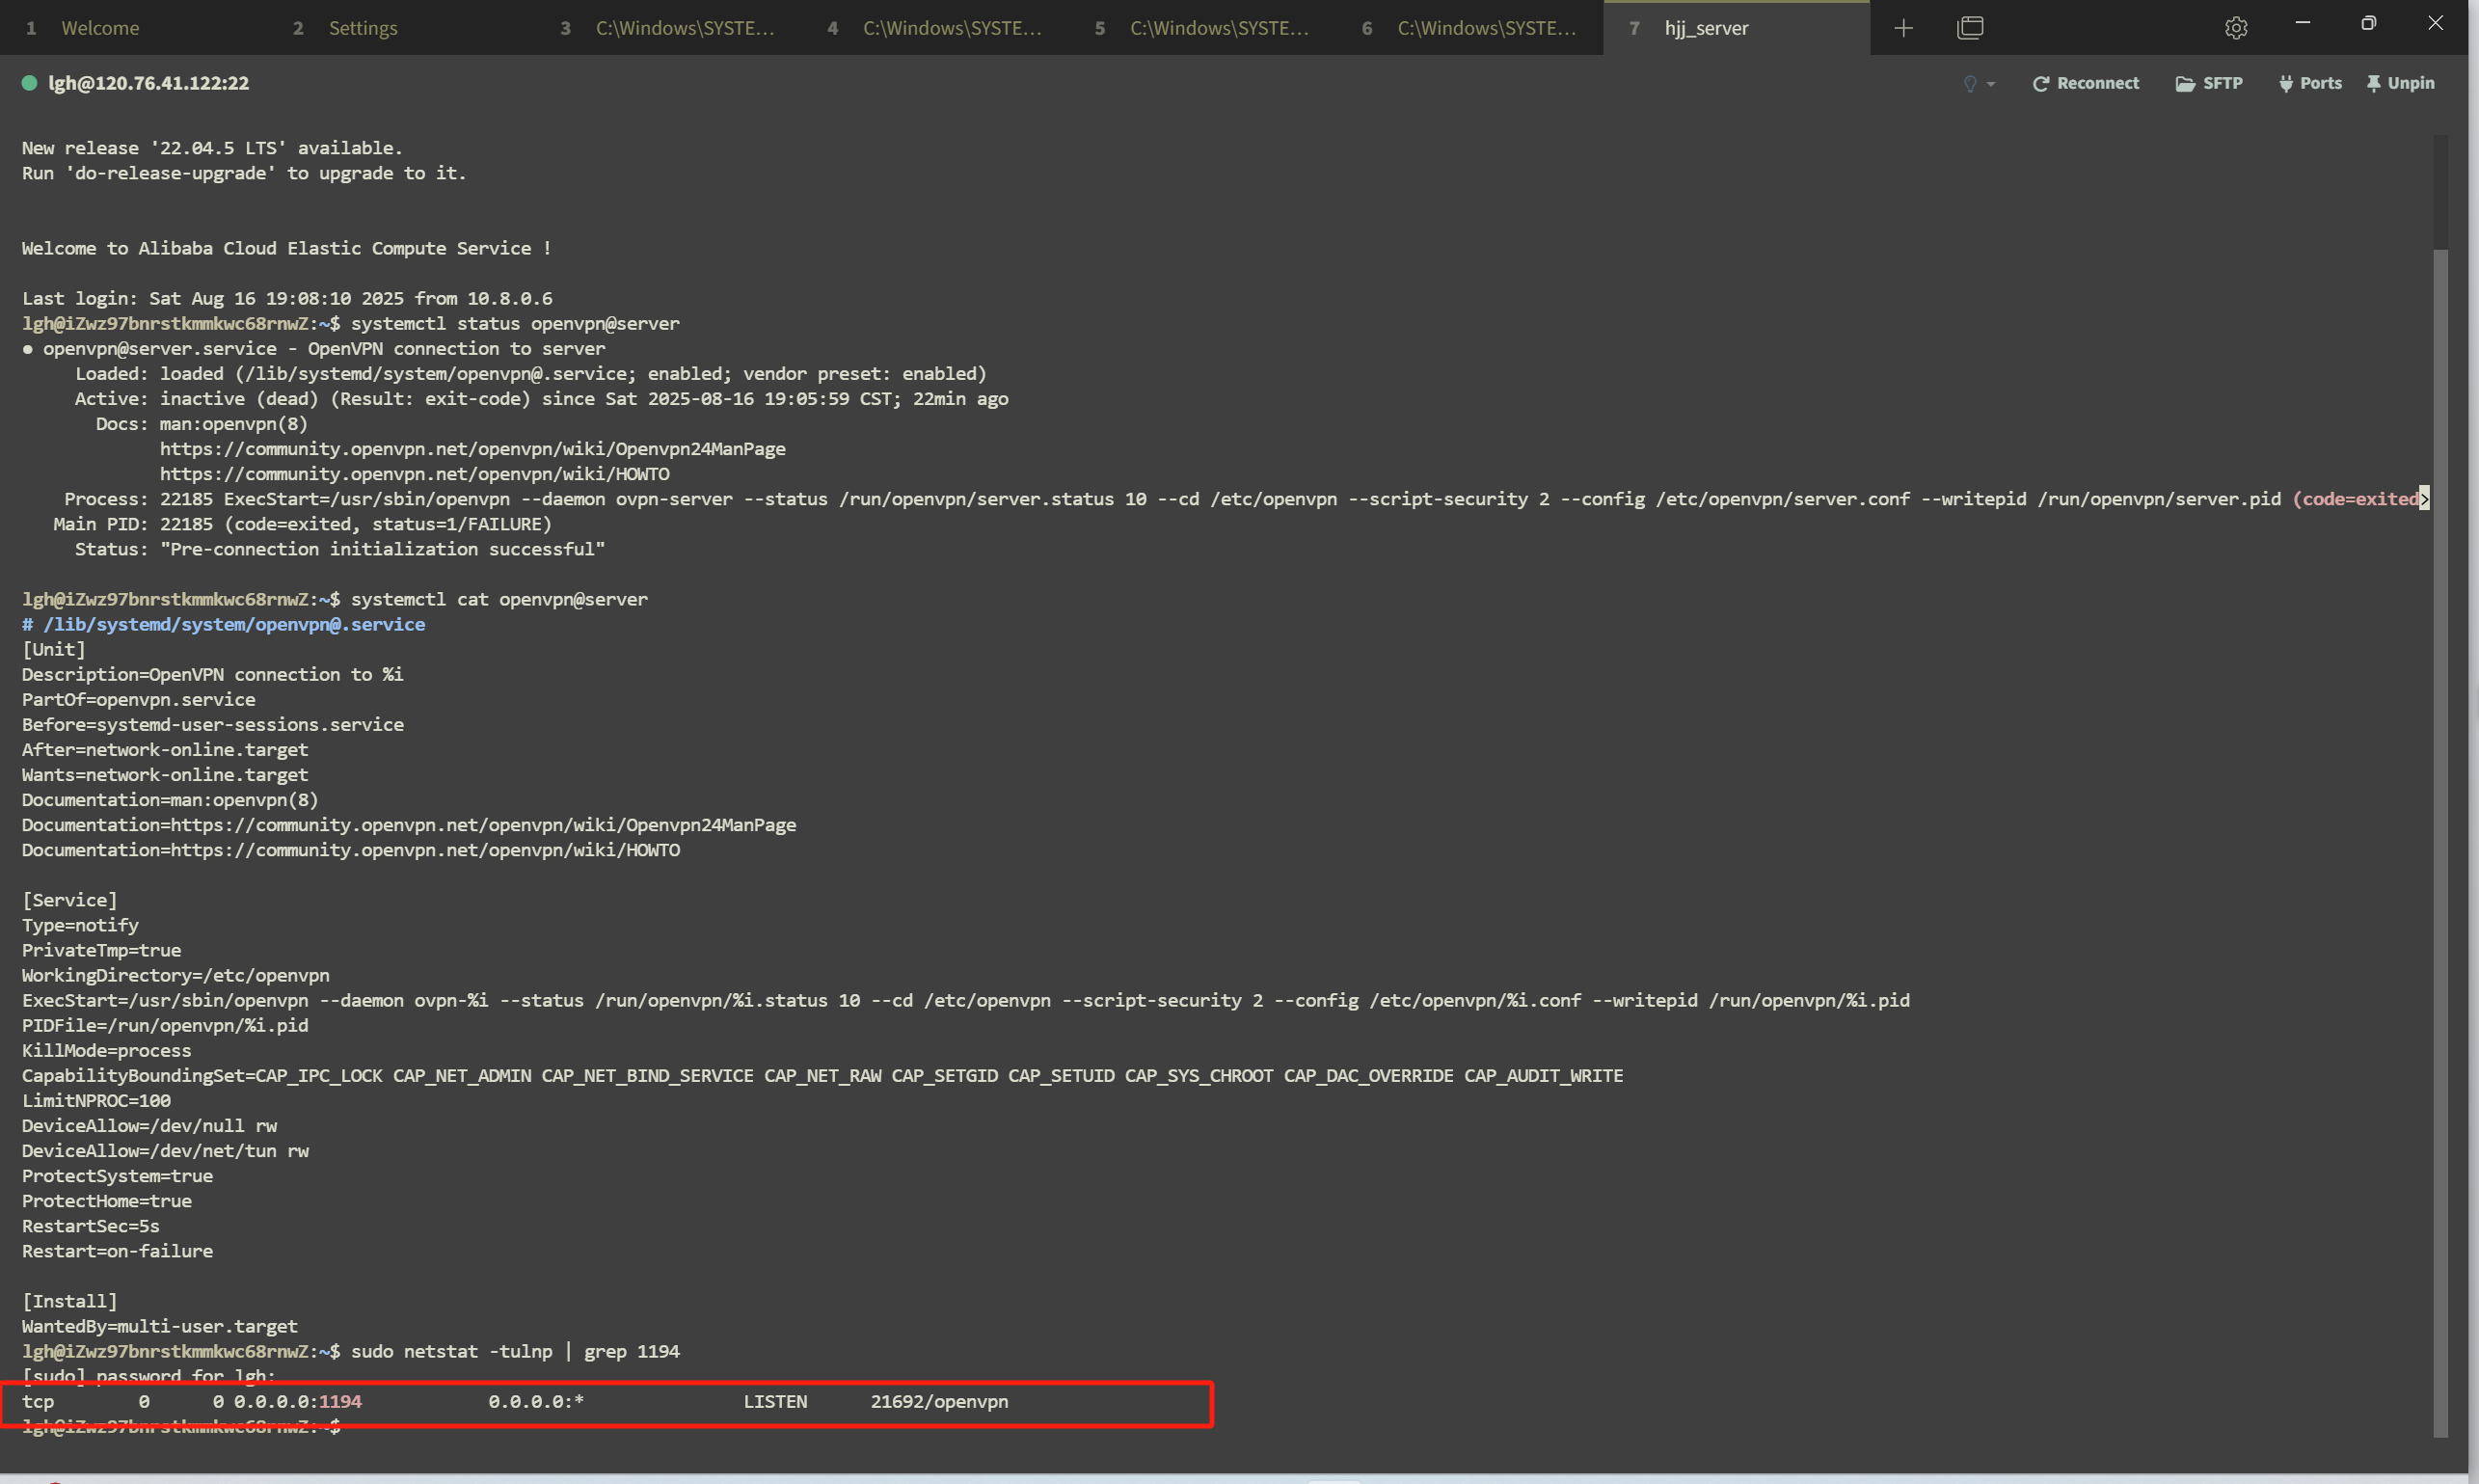Toggle Unpin on the session toolbar
The width and height of the screenshot is (2479, 1484).
2400,83
